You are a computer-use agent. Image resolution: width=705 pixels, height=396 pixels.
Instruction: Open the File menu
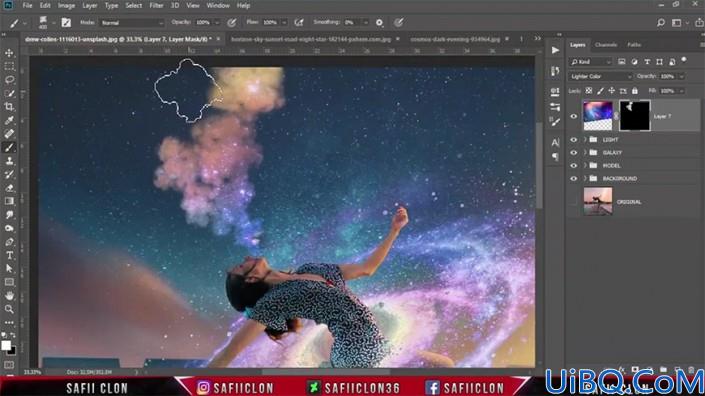pos(27,5)
